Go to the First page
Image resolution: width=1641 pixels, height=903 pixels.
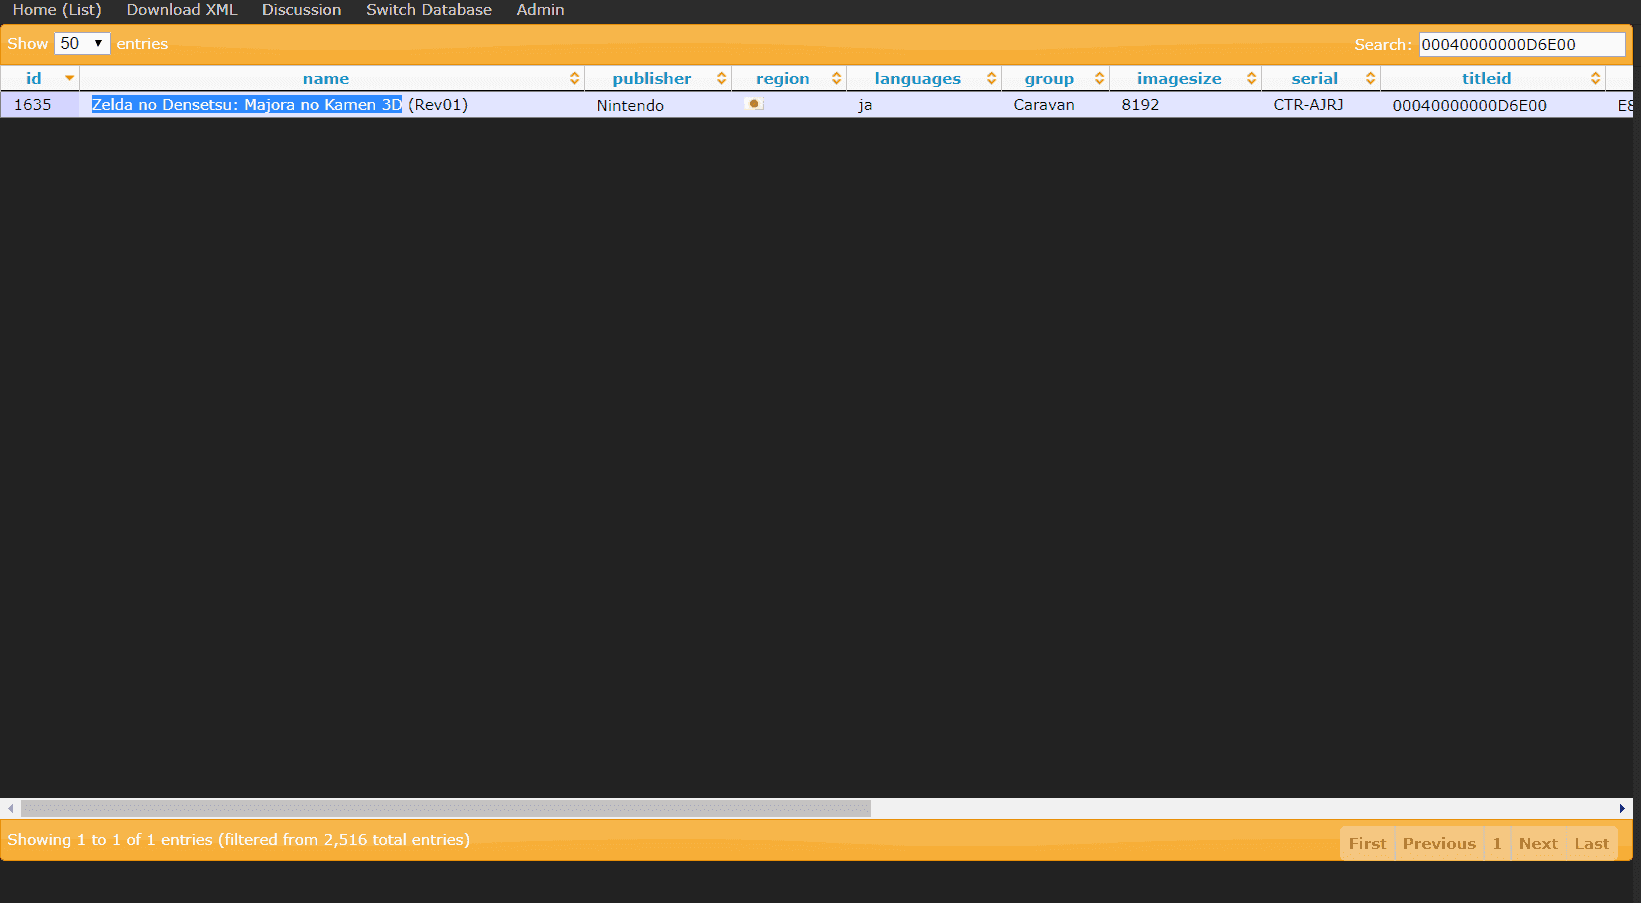click(x=1367, y=843)
